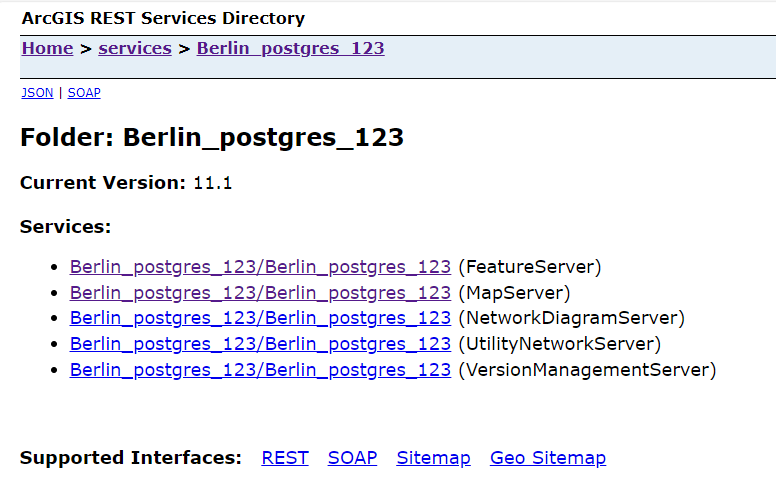The height and width of the screenshot is (495, 776).
Task: Click the (FeatureServer) type label
Action: [530, 267]
